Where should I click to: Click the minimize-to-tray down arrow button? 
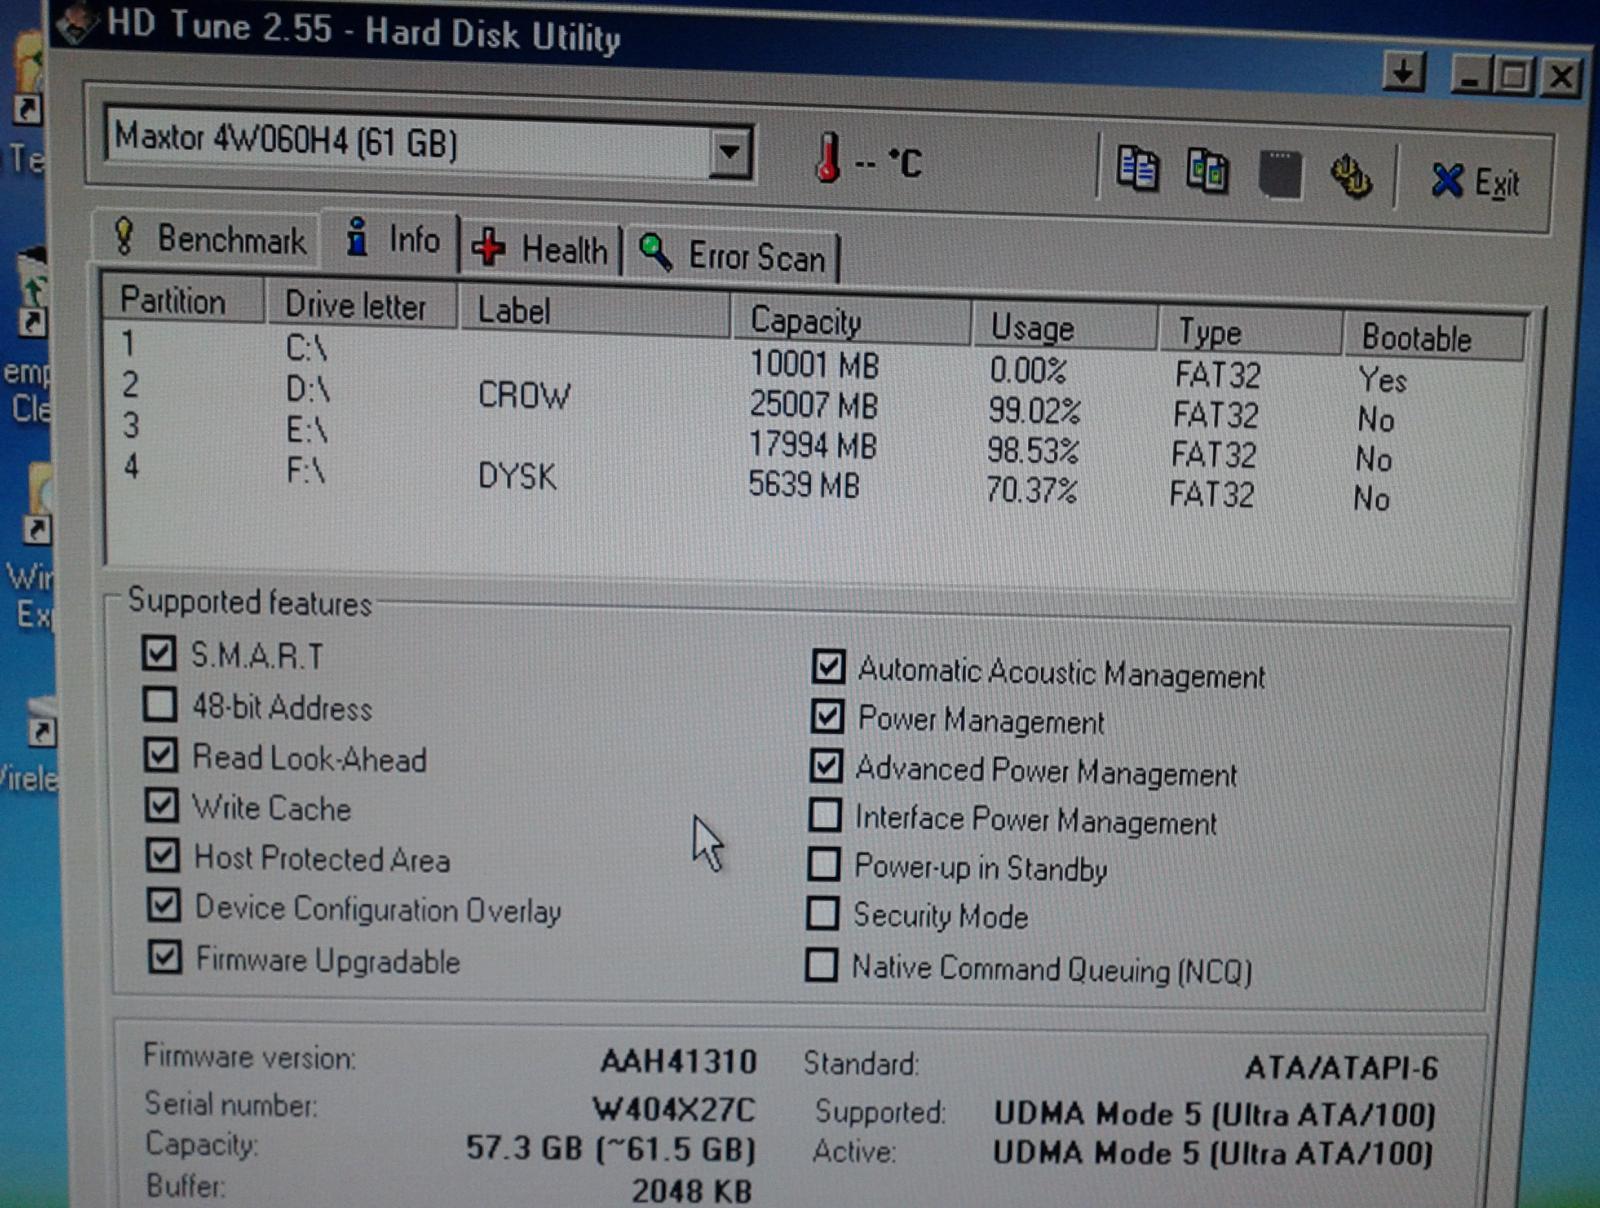click(x=1404, y=72)
